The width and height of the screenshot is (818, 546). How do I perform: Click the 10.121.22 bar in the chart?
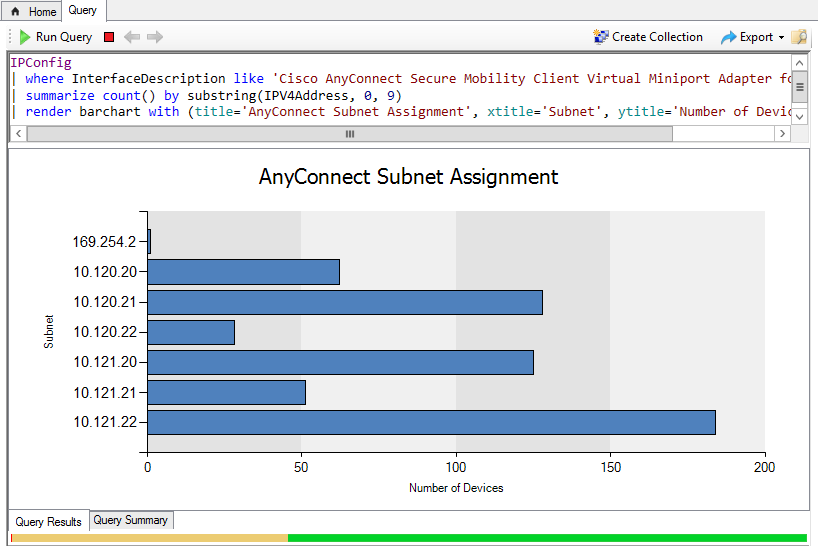tap(431, 422)
